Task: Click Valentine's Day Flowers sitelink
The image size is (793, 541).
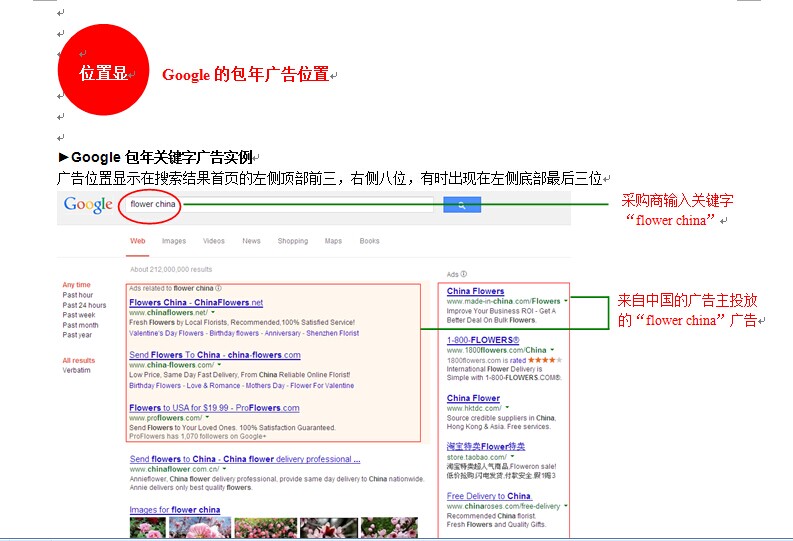Action: pos(166,333)
